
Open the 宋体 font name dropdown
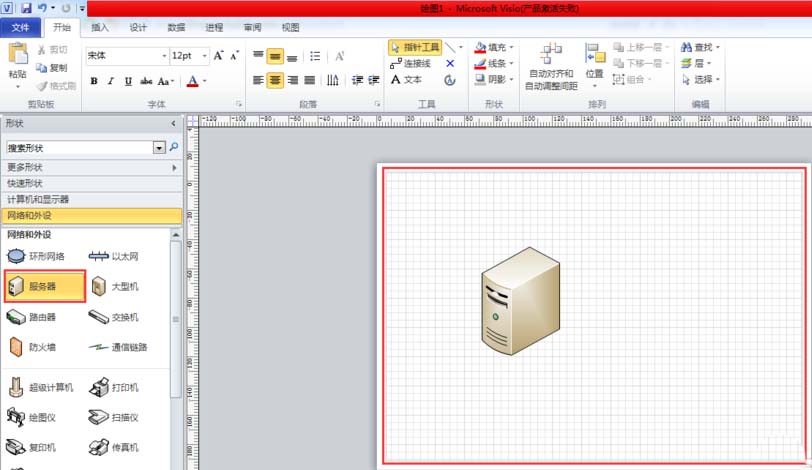click(x=162, y=56)
